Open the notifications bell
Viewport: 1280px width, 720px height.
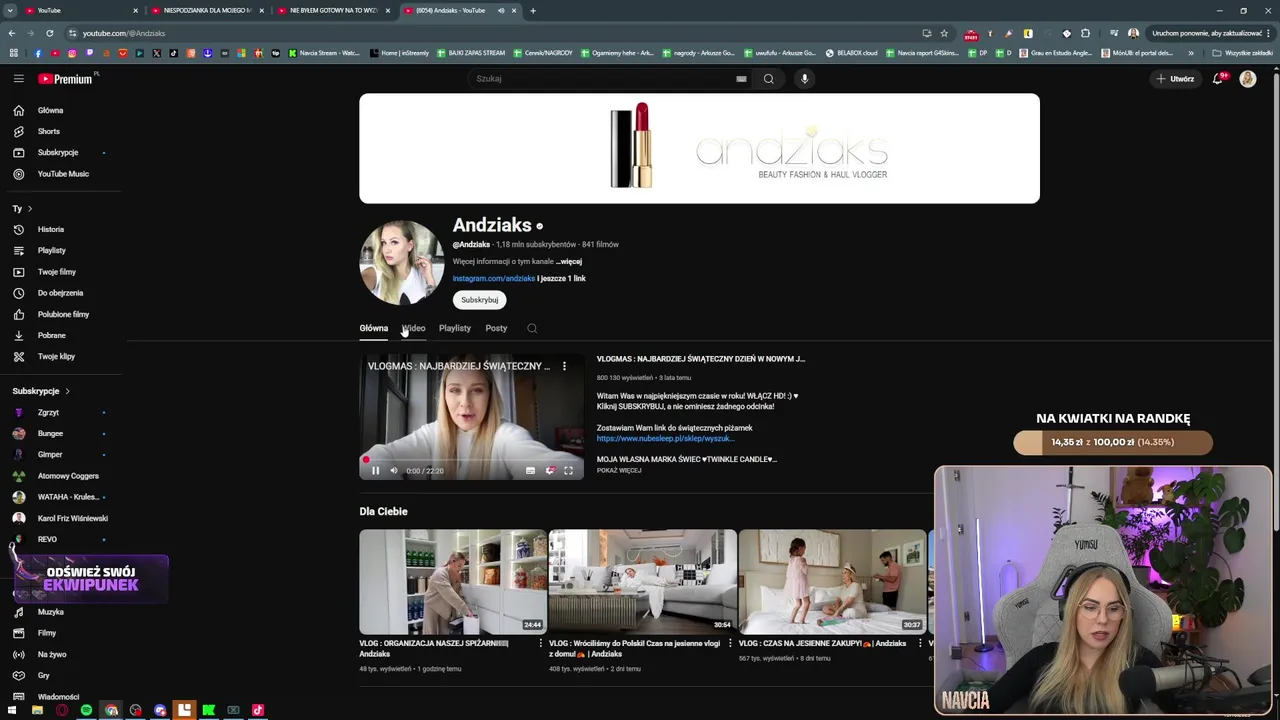tap(1217, 78)
